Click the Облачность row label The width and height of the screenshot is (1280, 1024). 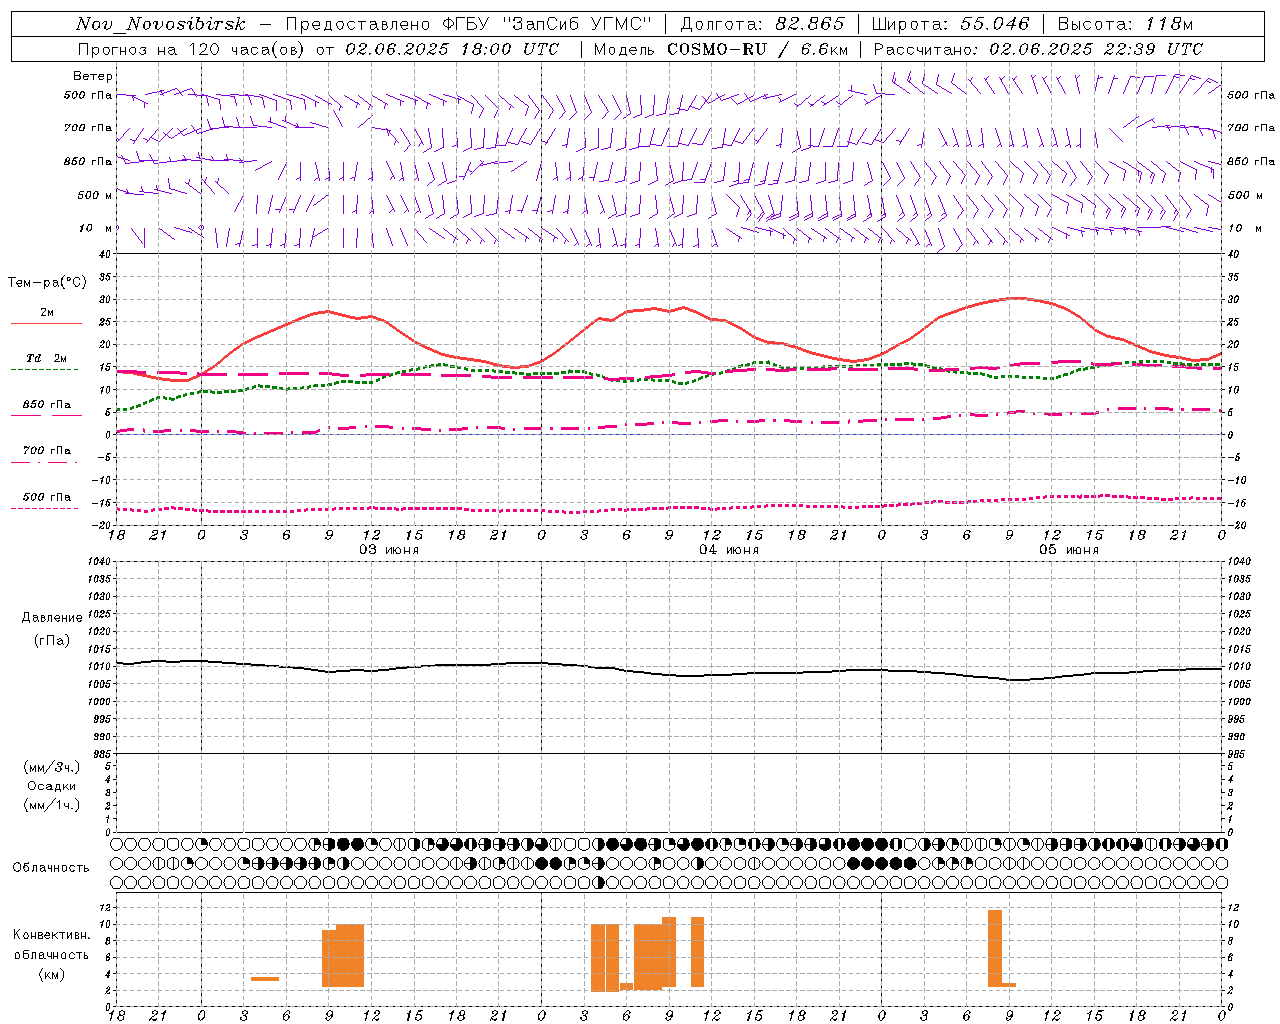point(51,867)
